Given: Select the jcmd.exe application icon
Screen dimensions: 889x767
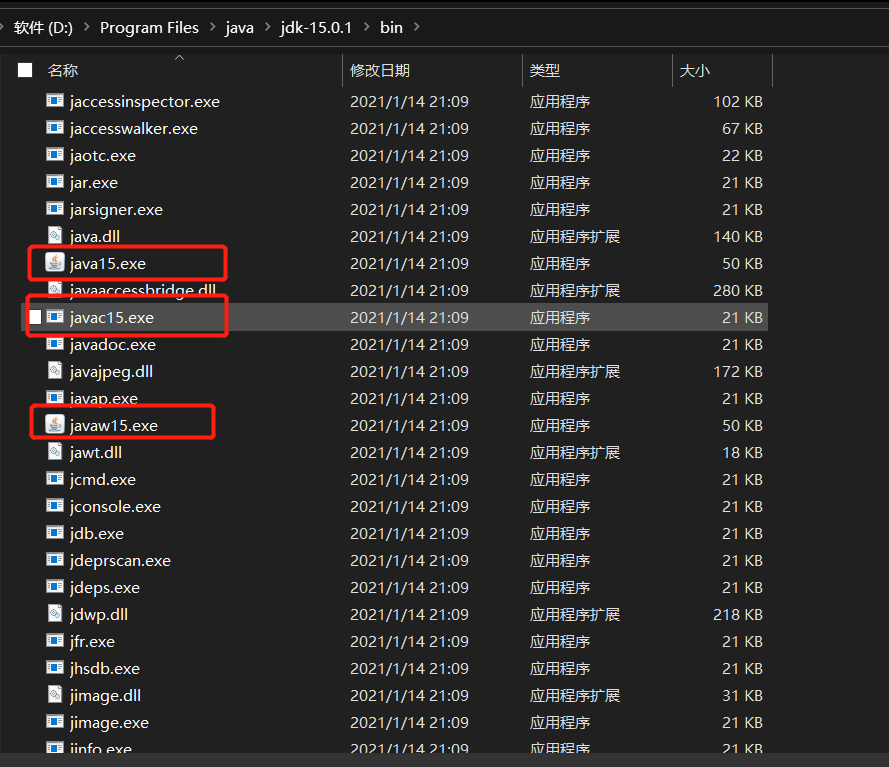Looking at the screenshot, I should pyautogui.click(x=54, y=479).
